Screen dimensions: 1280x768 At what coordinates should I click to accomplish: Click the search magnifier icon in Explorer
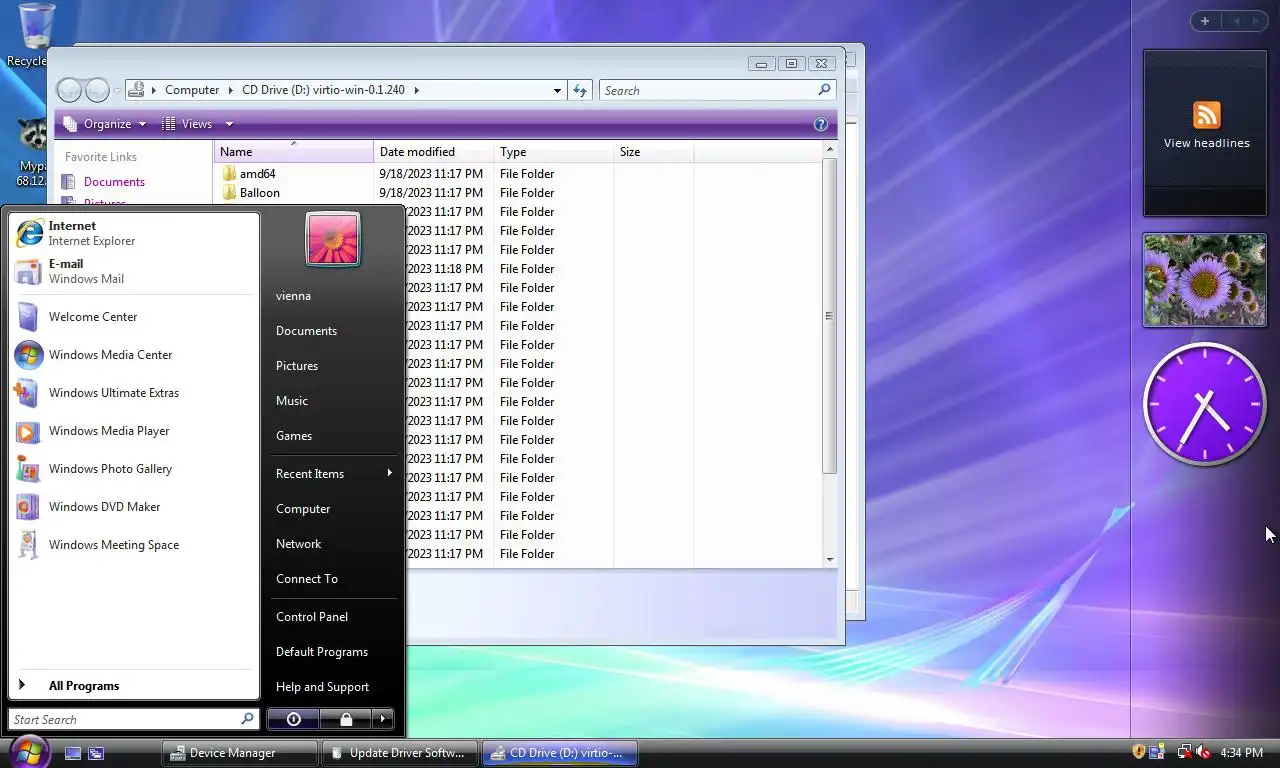(824, 90)
